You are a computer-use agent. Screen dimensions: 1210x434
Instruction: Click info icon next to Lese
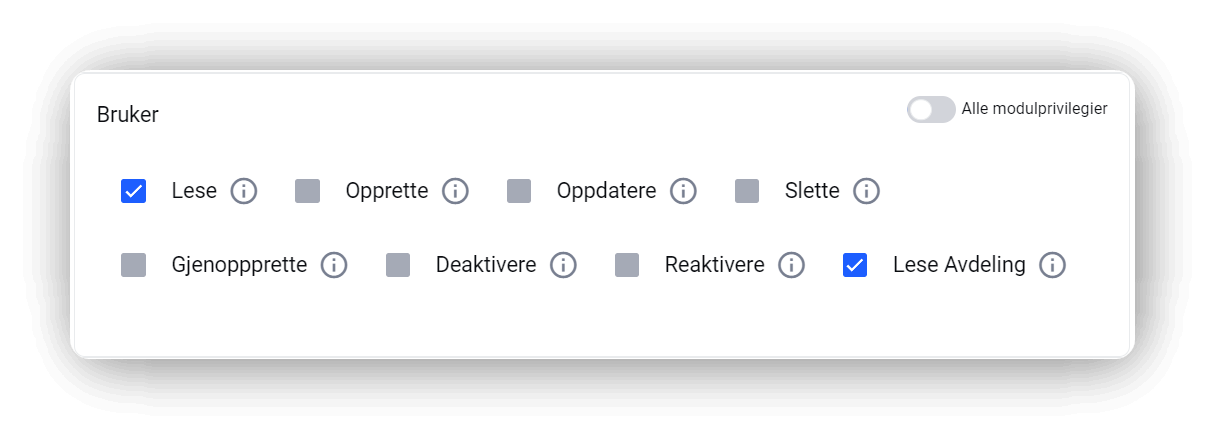244,191
